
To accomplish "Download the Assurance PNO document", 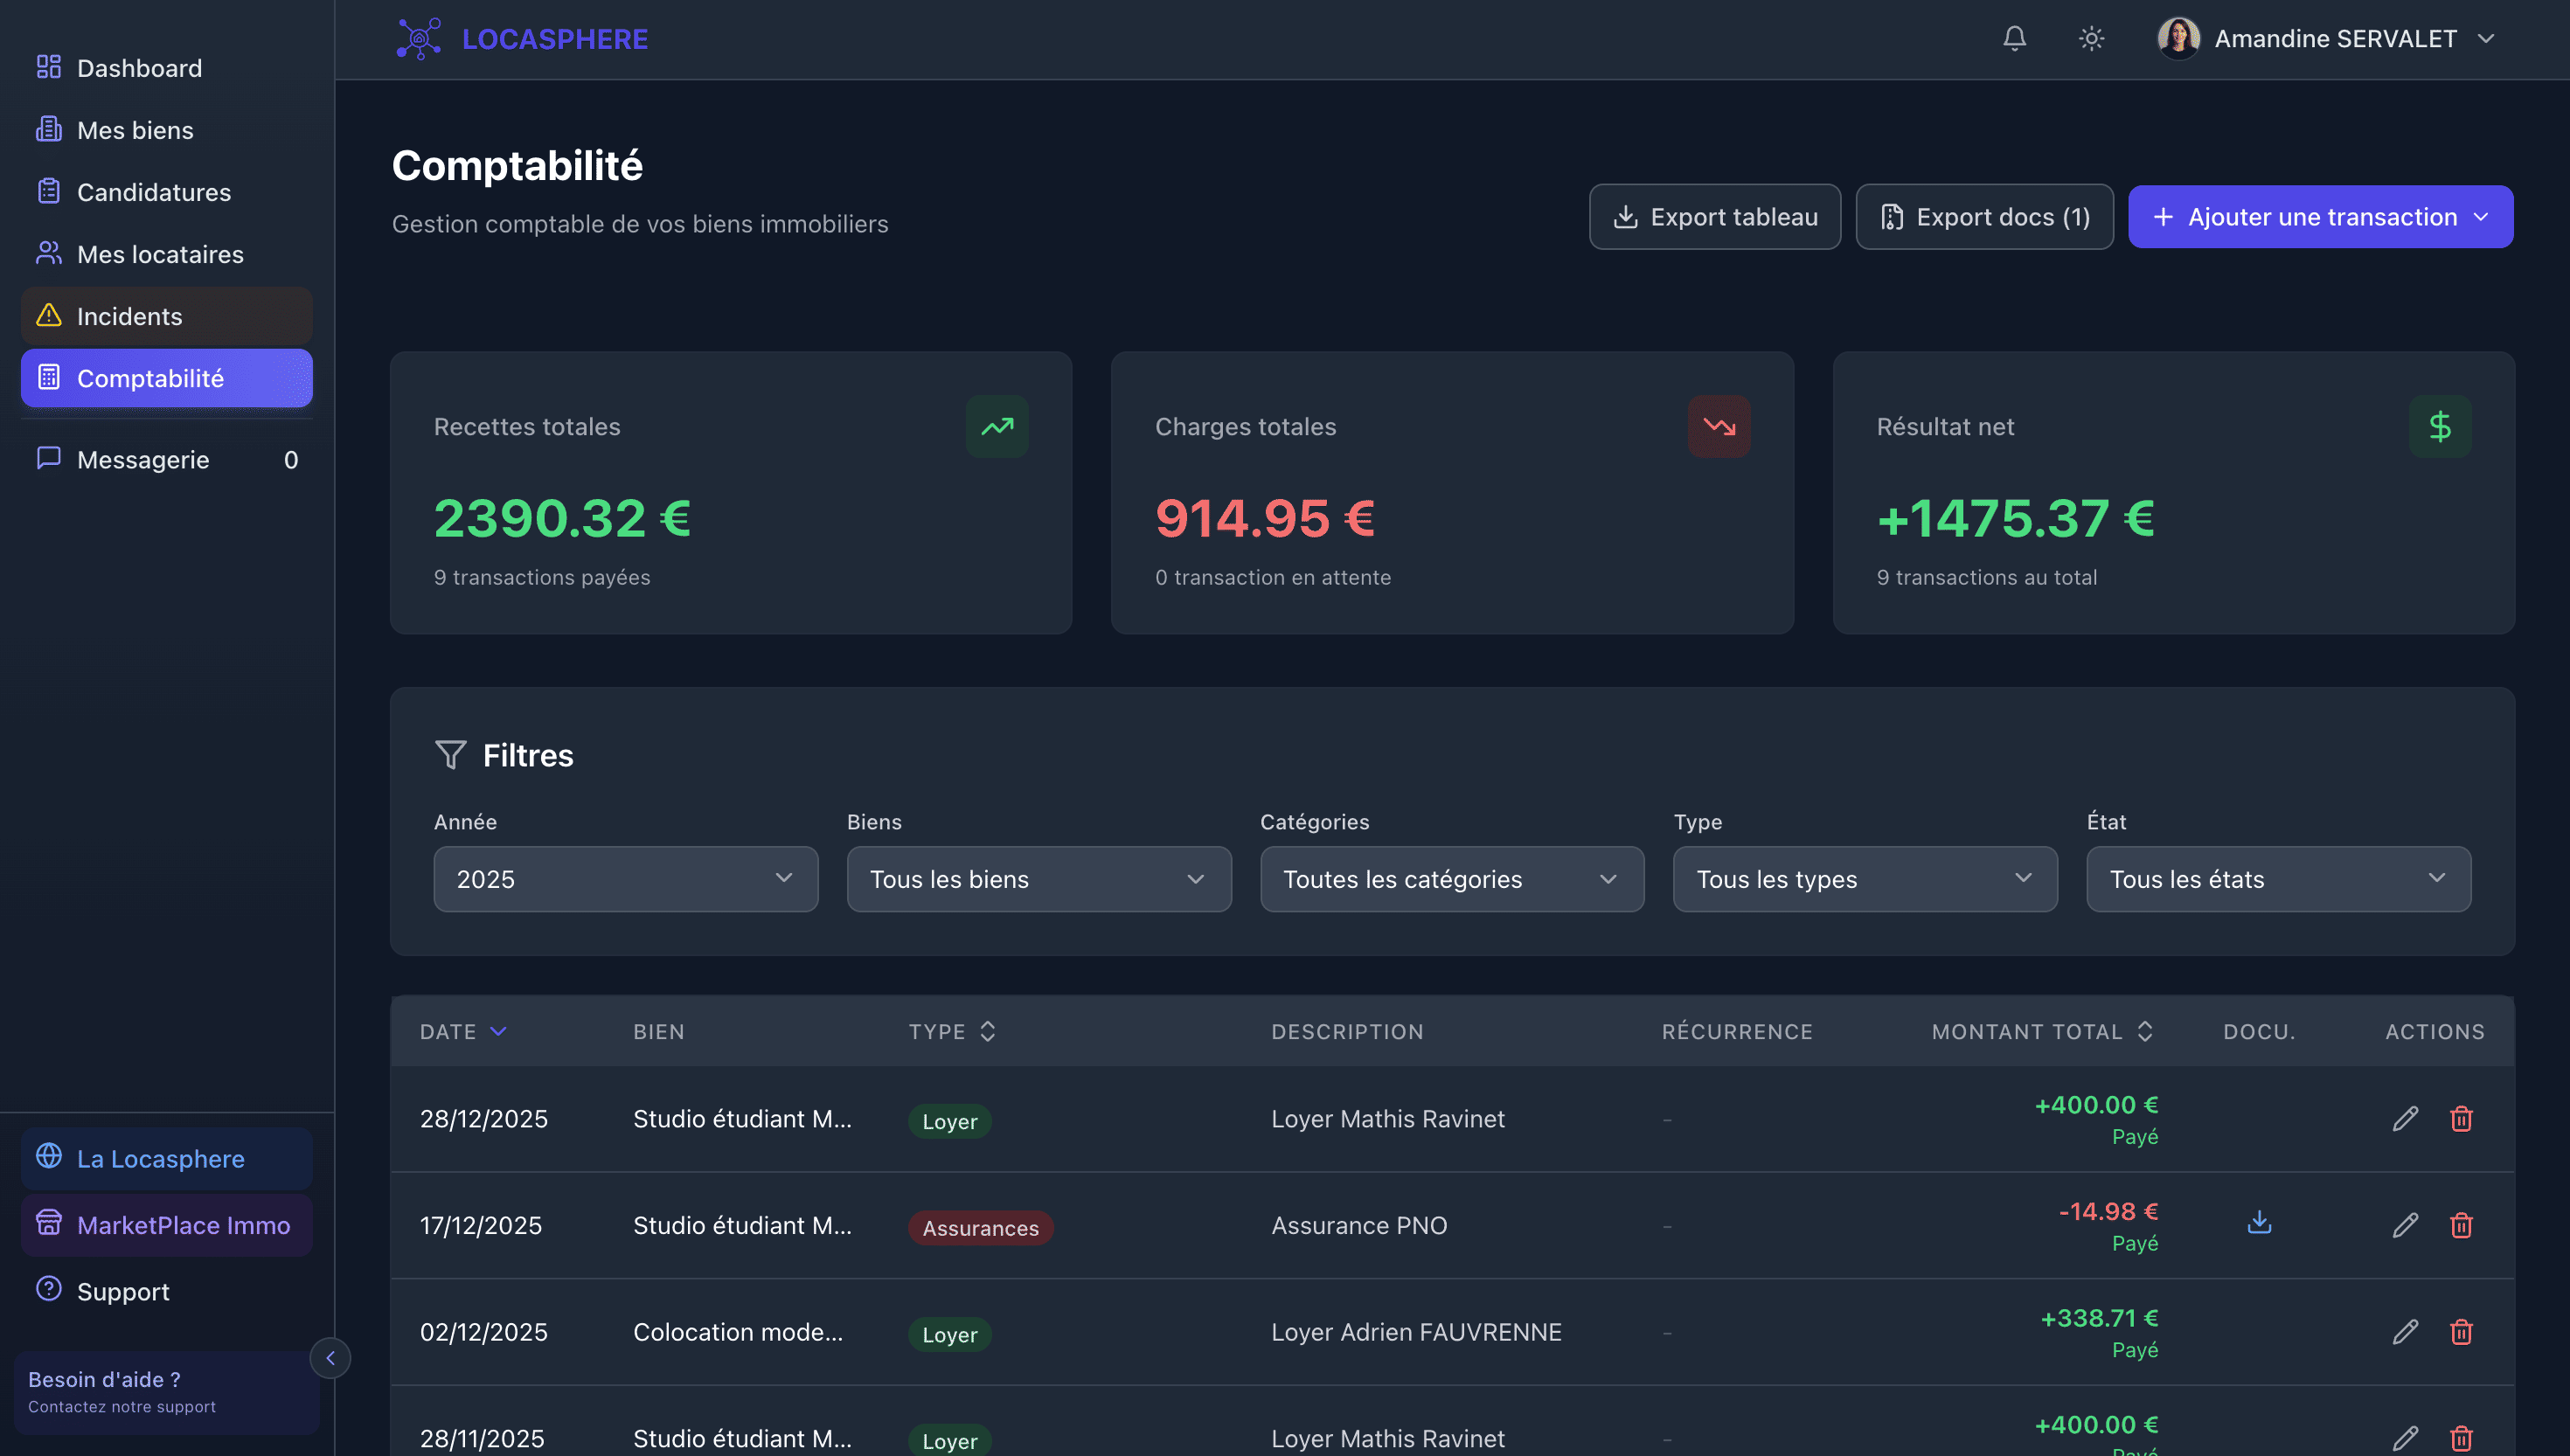I will tap(2259, 1223).
